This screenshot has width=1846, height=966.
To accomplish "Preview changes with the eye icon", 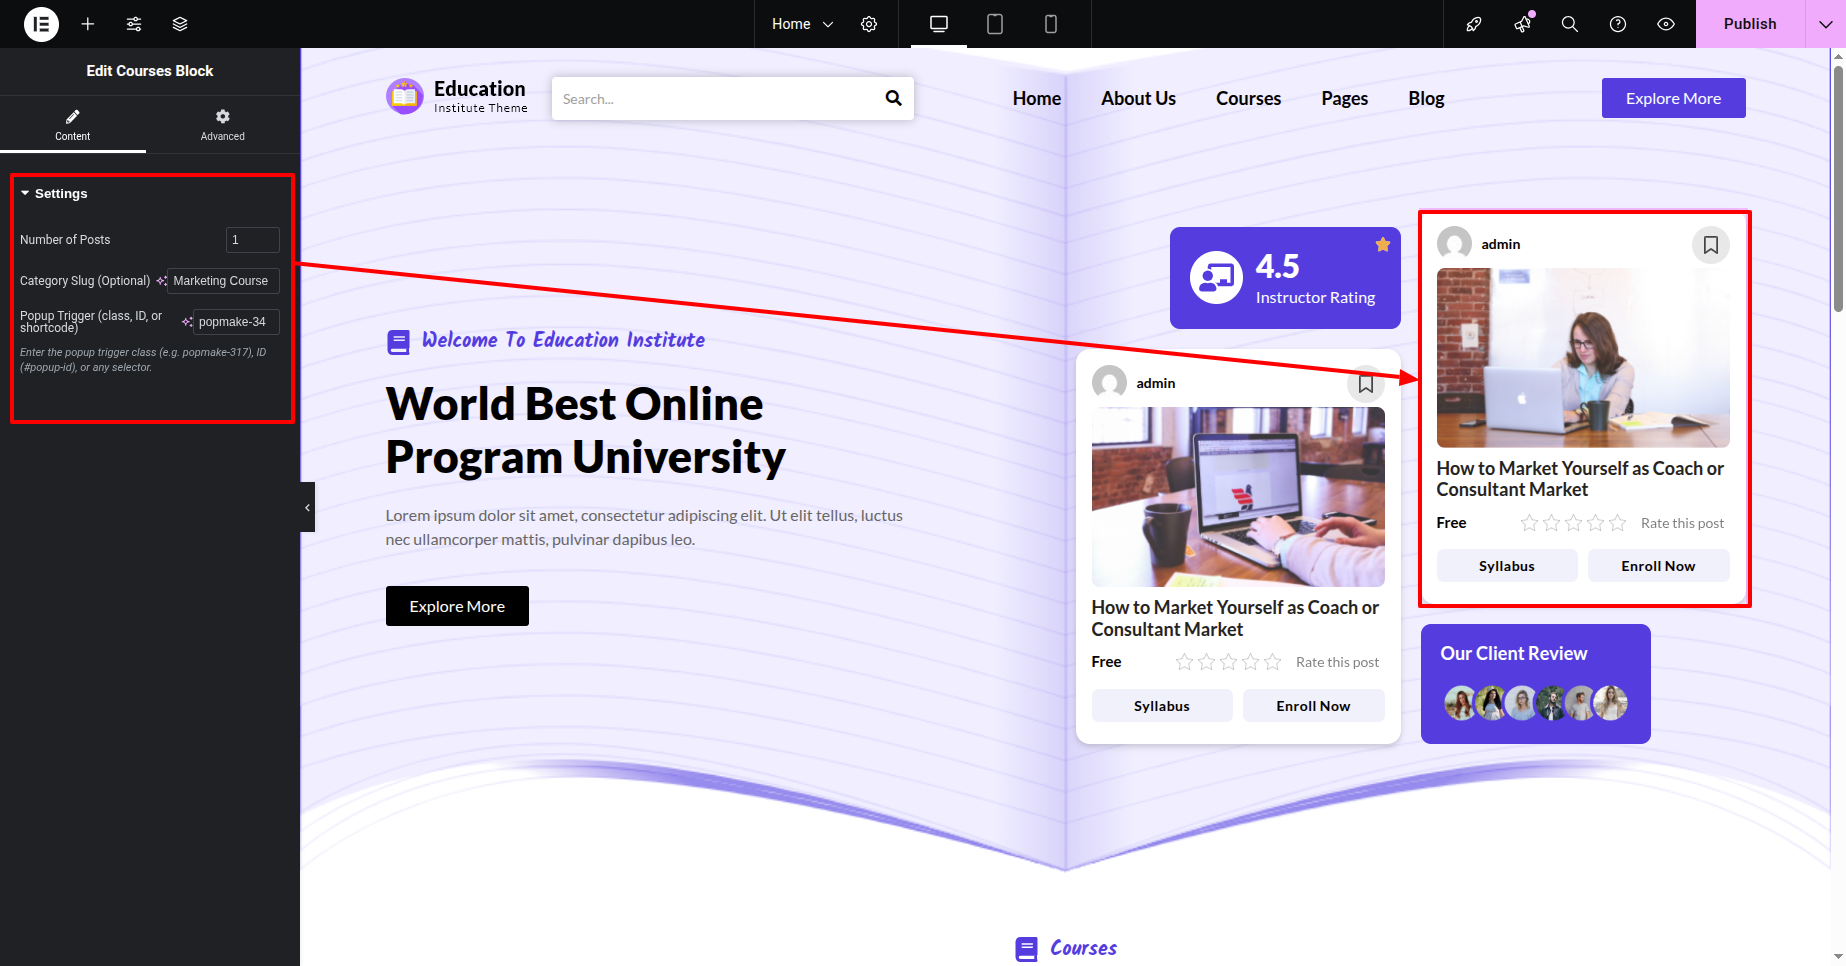I will click(x=1666, y=24).
